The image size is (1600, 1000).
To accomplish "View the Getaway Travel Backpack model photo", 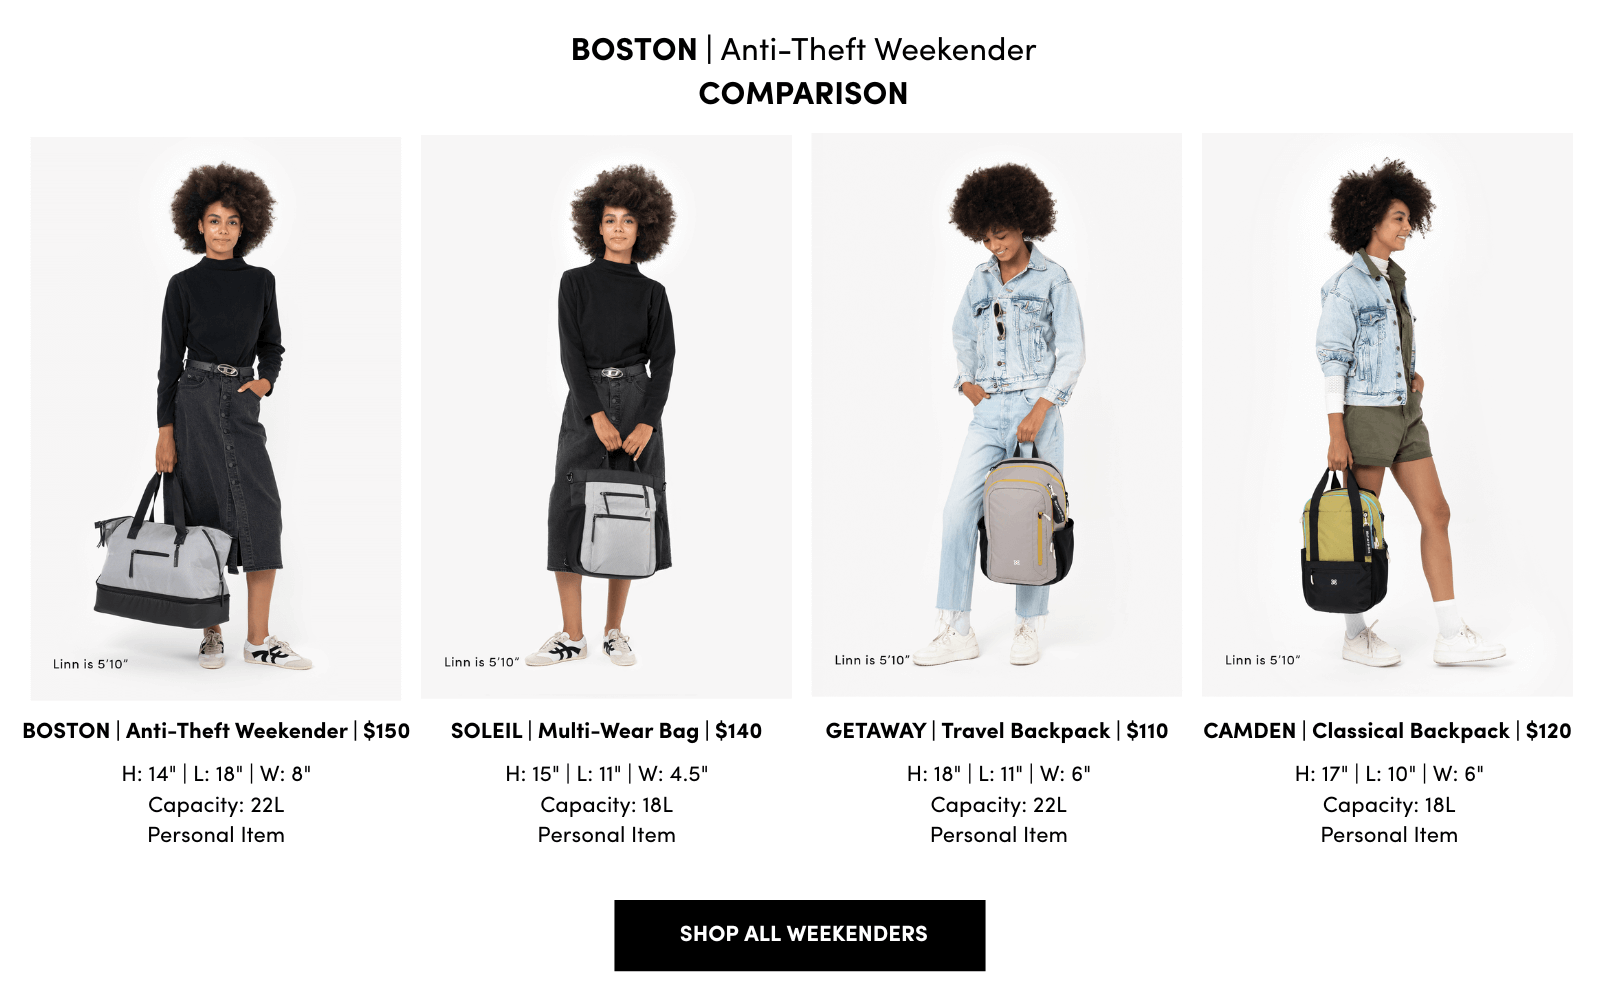I will (997, 415).
